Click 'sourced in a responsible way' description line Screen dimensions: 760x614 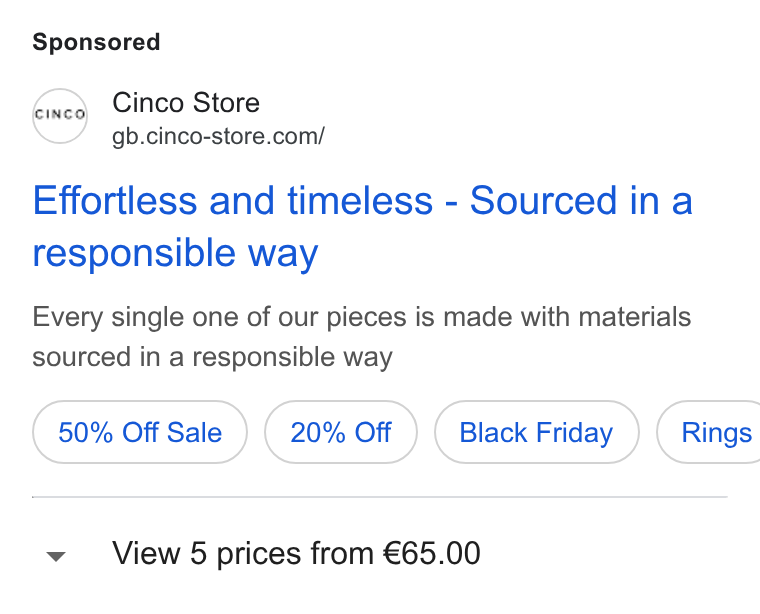point(212,358)
